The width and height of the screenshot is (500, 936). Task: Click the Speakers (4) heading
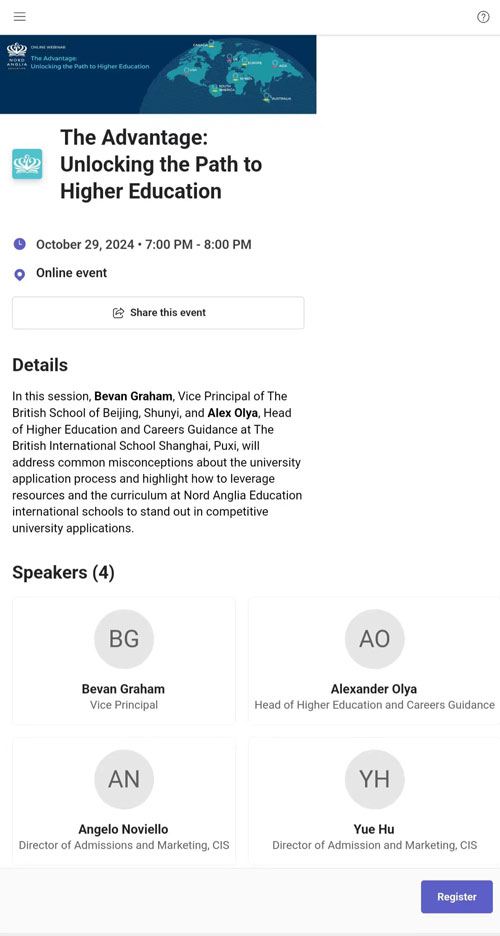click(63, 572)
